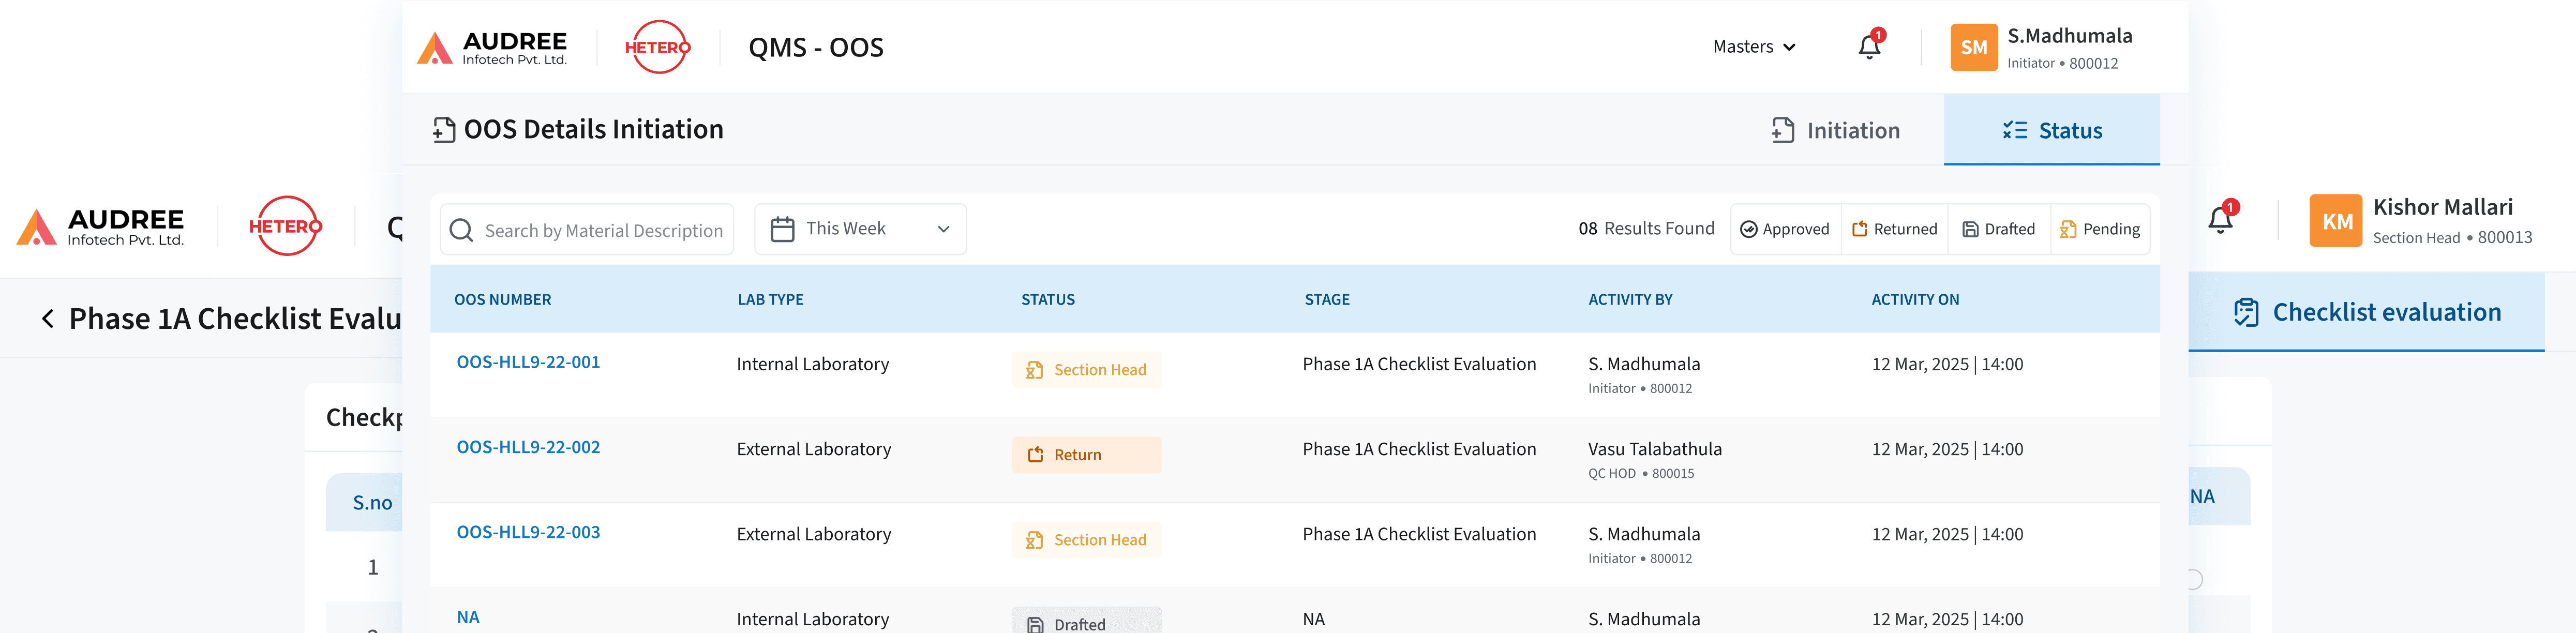This screenshot has height=633, width=2576.
Task: Open the notification bell with badge
Action: pyautogui.click(x=1869, y=46)
